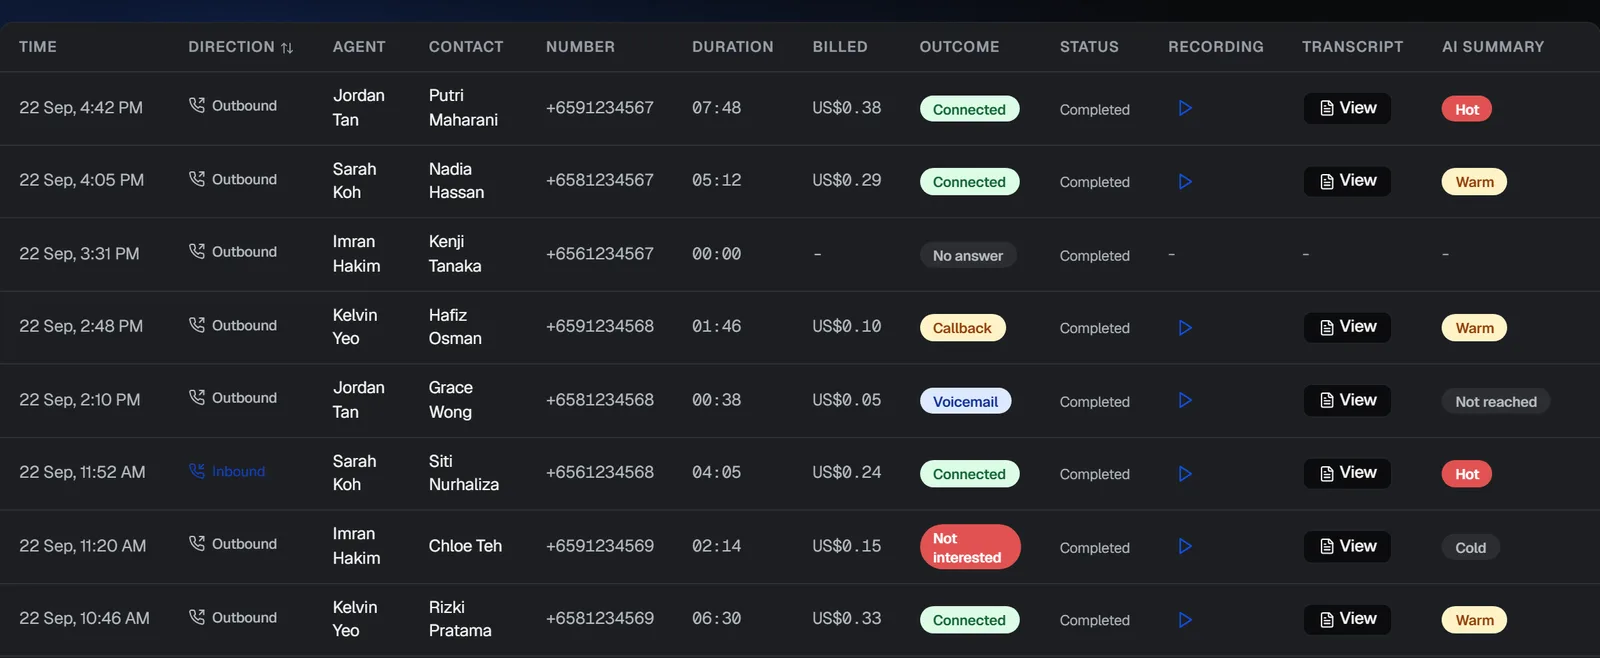Image resolution: width=1600 pixels, height=658 pixels.
Task: Click outbound phone icon in 4:42 PM row
Action: (197, 105)
